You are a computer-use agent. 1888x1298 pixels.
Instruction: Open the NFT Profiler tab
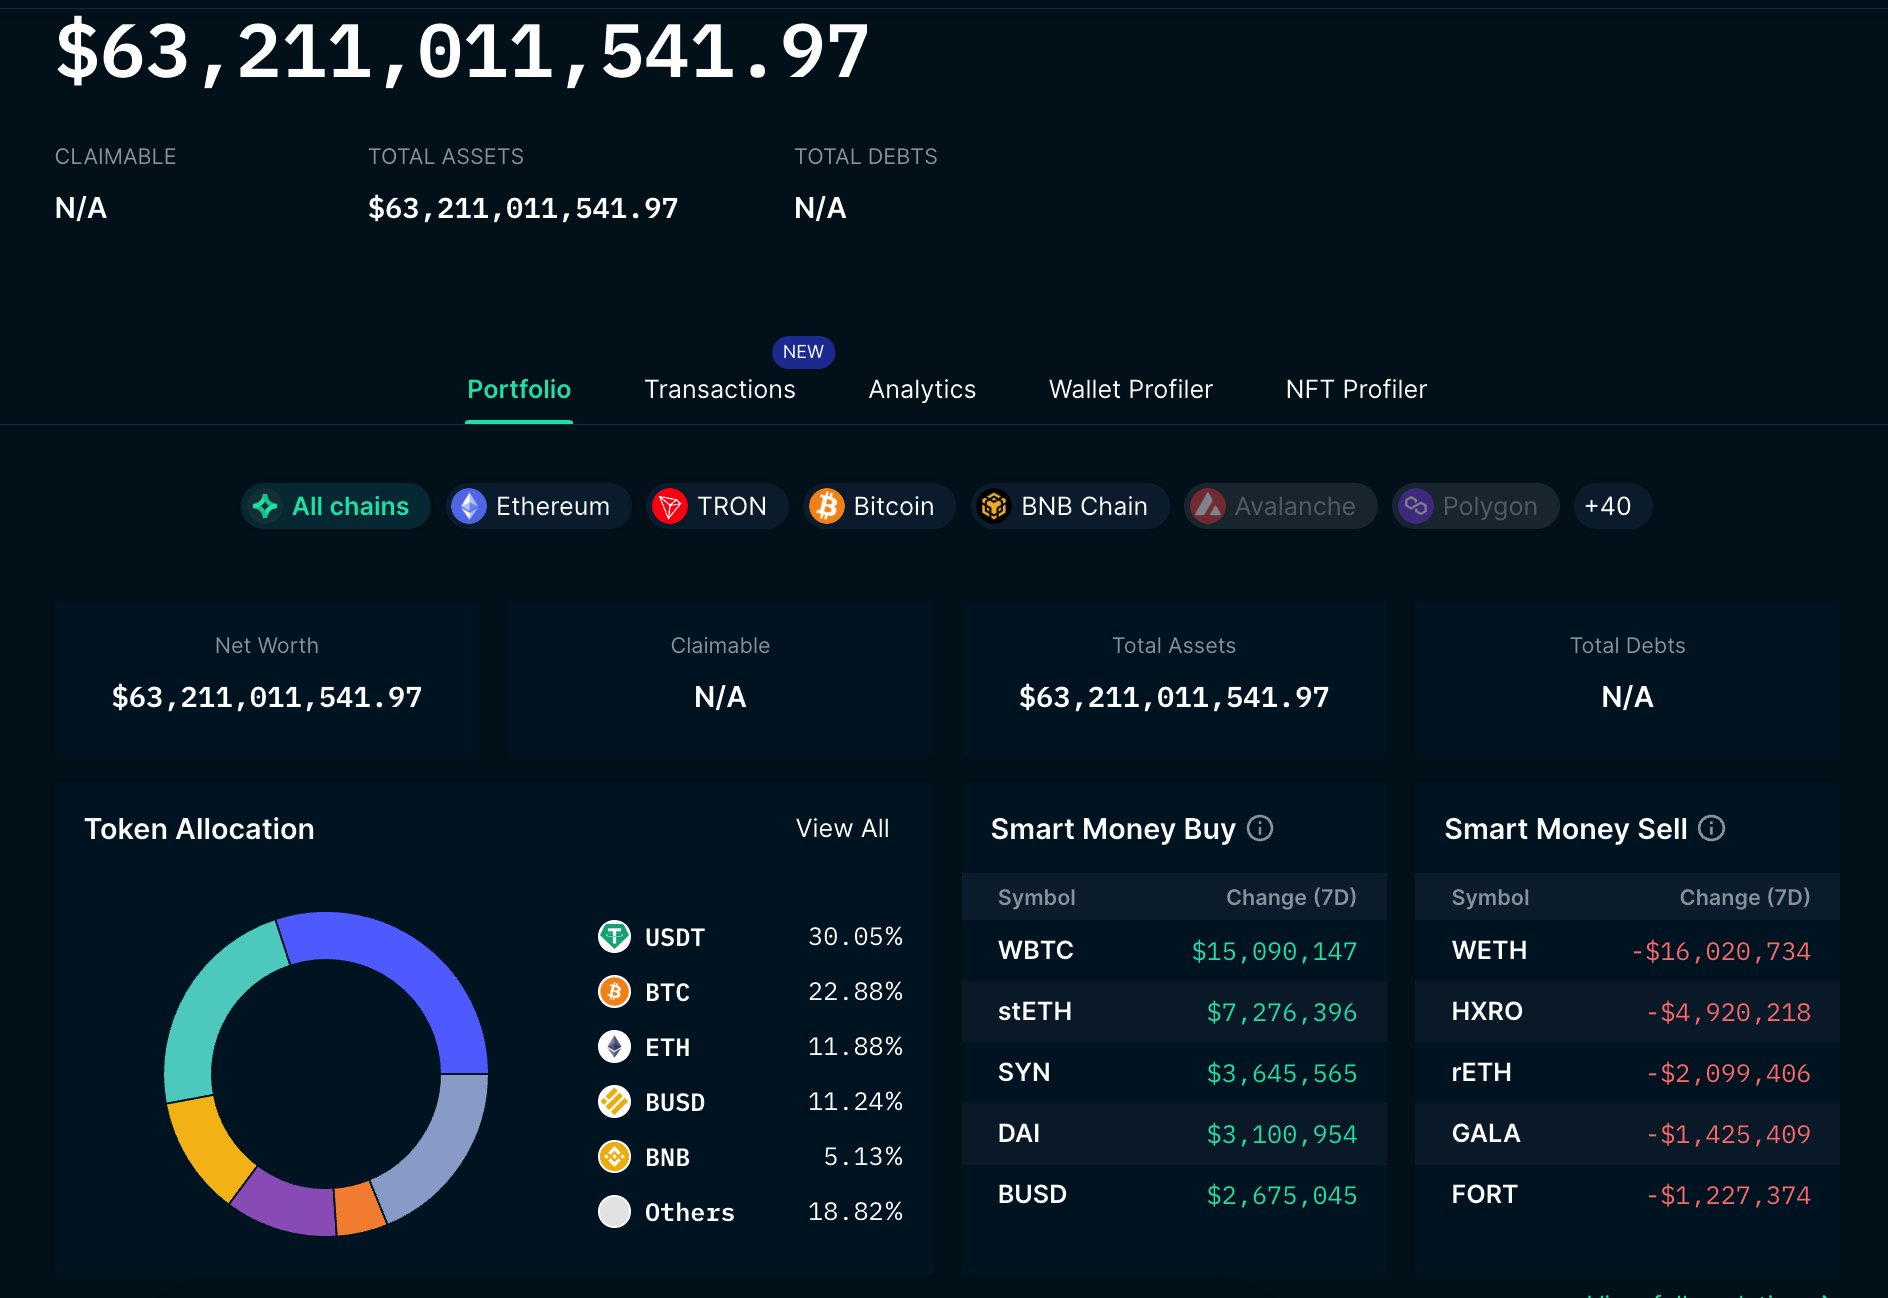[1355, 389]
